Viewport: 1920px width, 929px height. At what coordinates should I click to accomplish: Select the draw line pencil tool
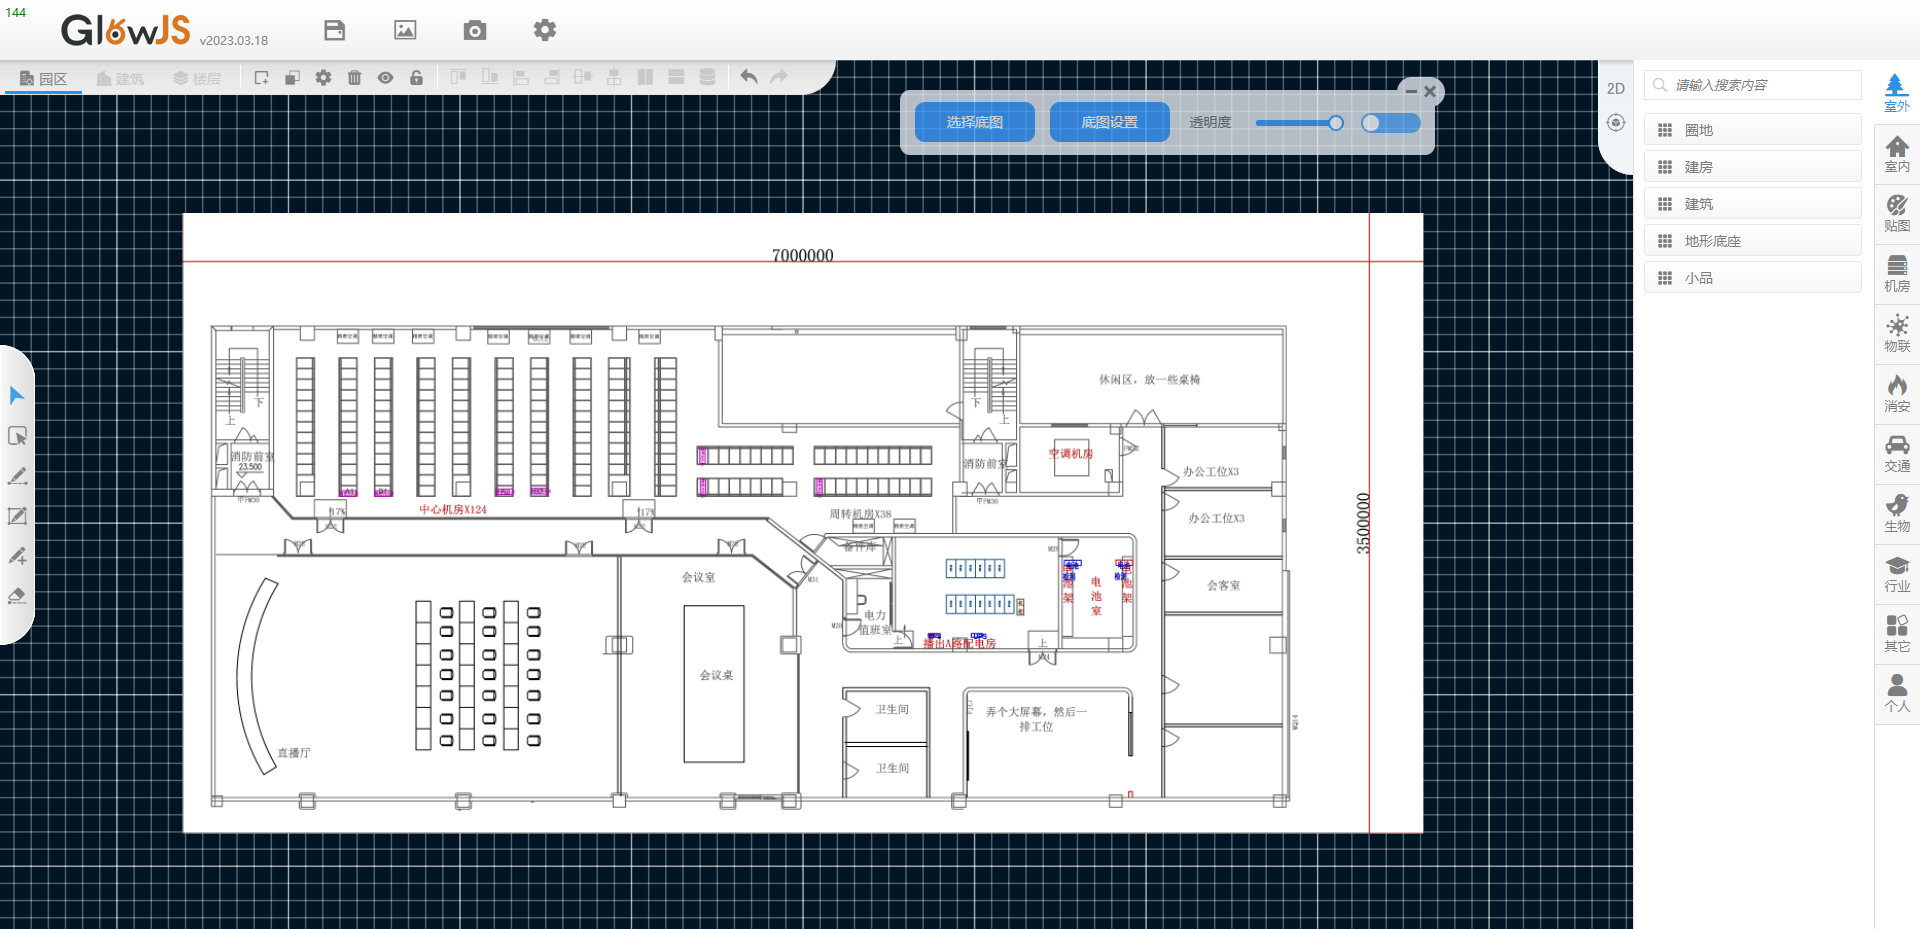(17, 476)
